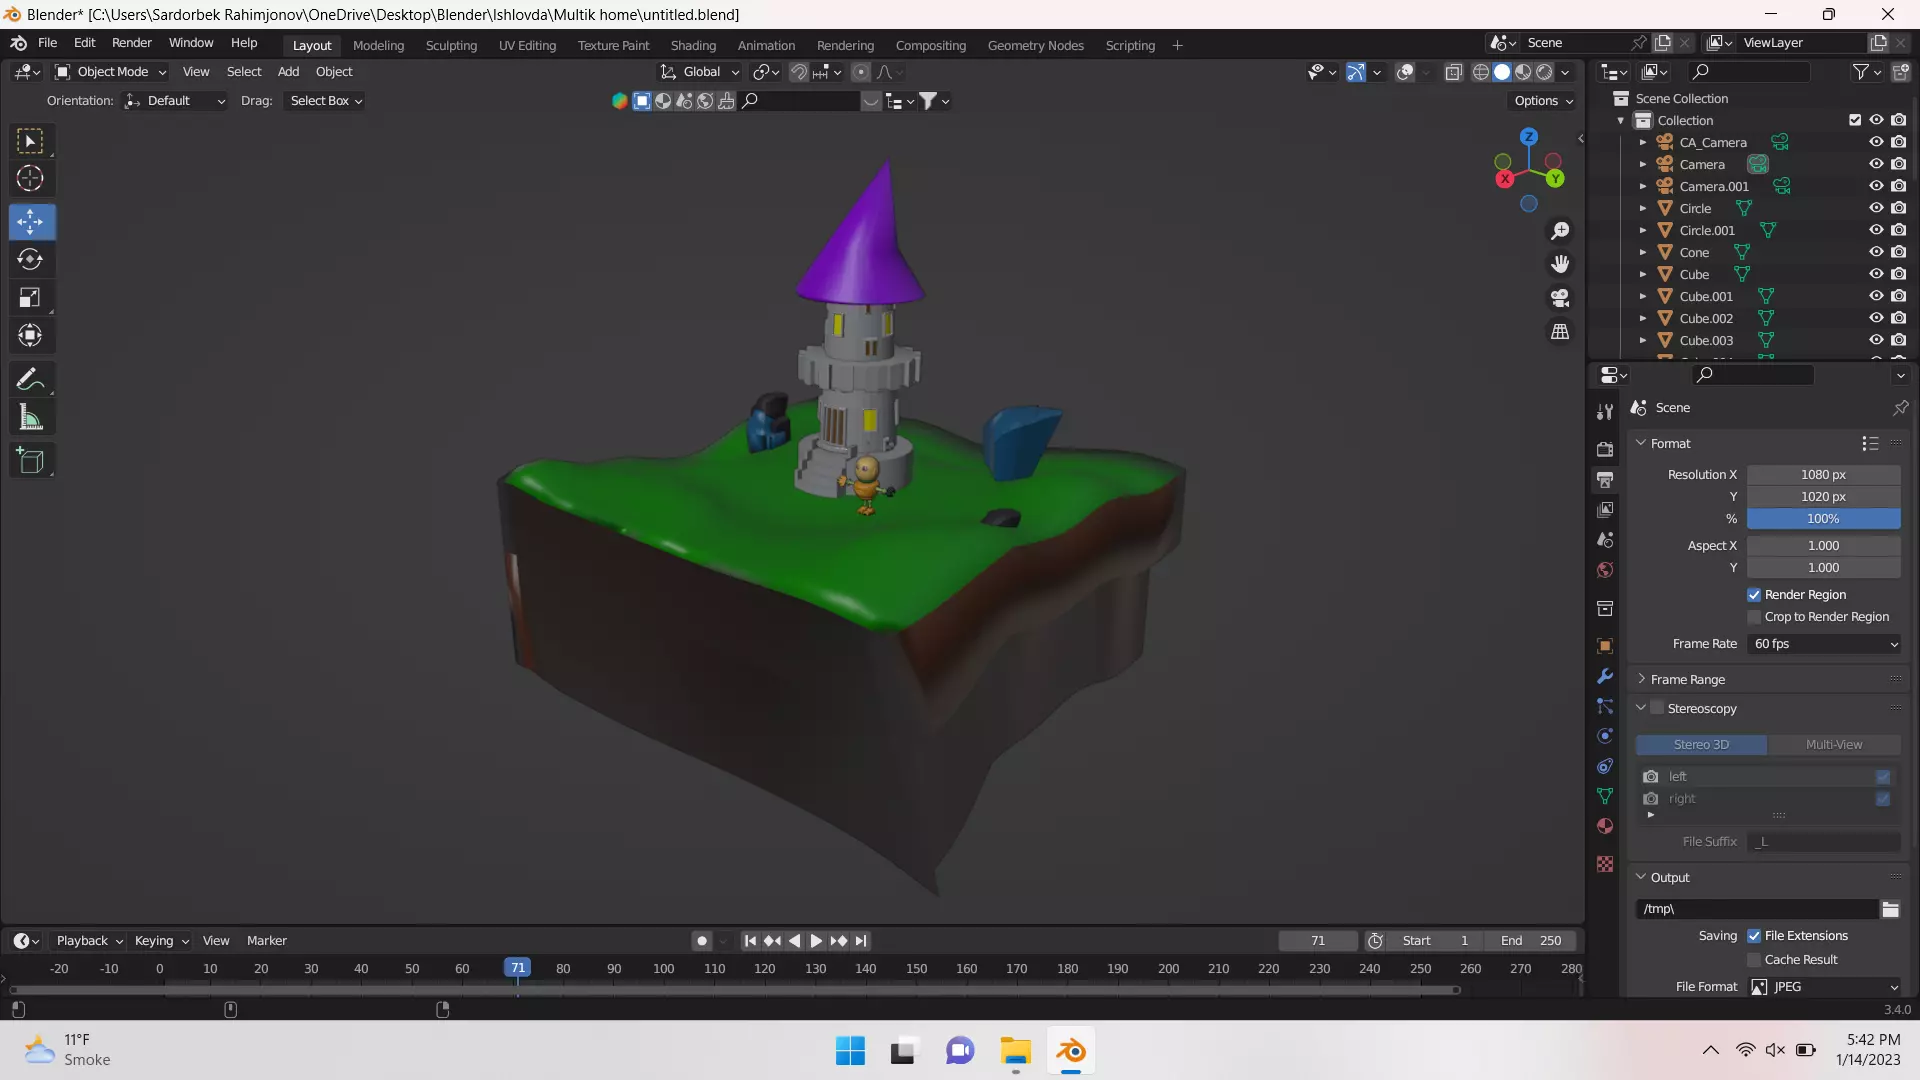Toggle camera view icon in viewport
This screenshot has width=1920, height=1080.
pos(1560,298)
